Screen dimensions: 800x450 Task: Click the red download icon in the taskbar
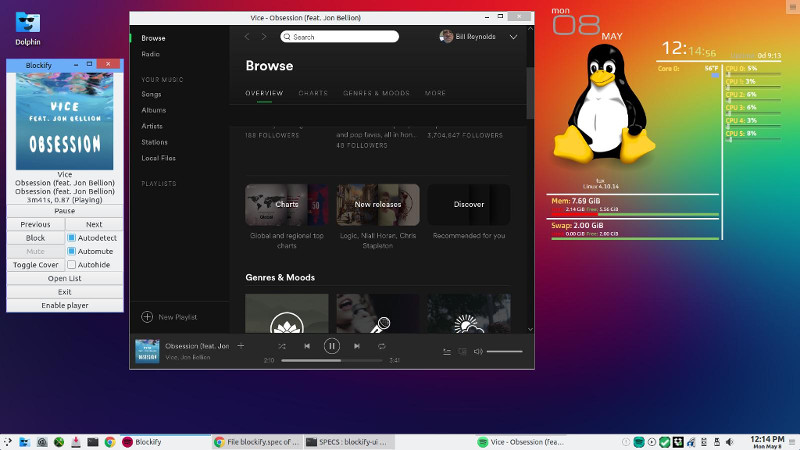pos(76,442)
